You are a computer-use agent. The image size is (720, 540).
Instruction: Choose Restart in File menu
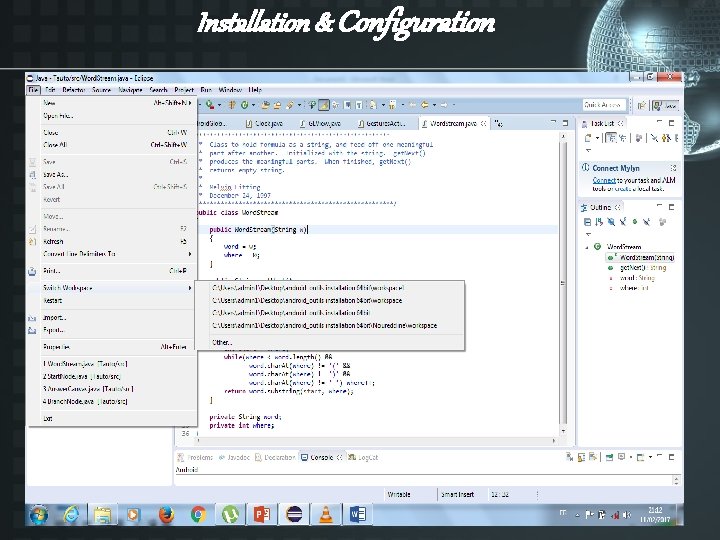pyautogui.click(x=112, y=301)
